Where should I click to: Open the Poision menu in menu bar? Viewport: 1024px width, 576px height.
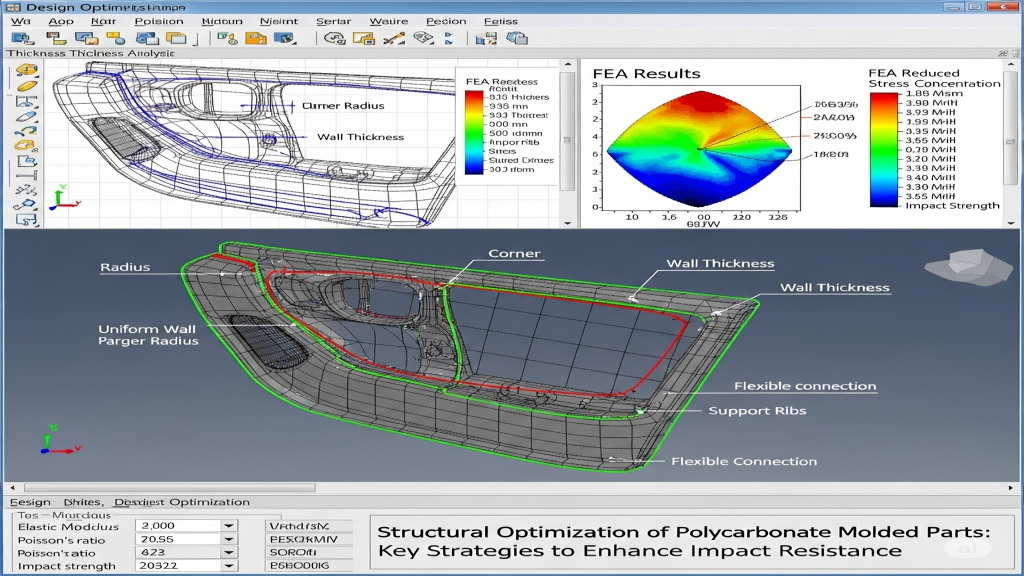point(158,21)
